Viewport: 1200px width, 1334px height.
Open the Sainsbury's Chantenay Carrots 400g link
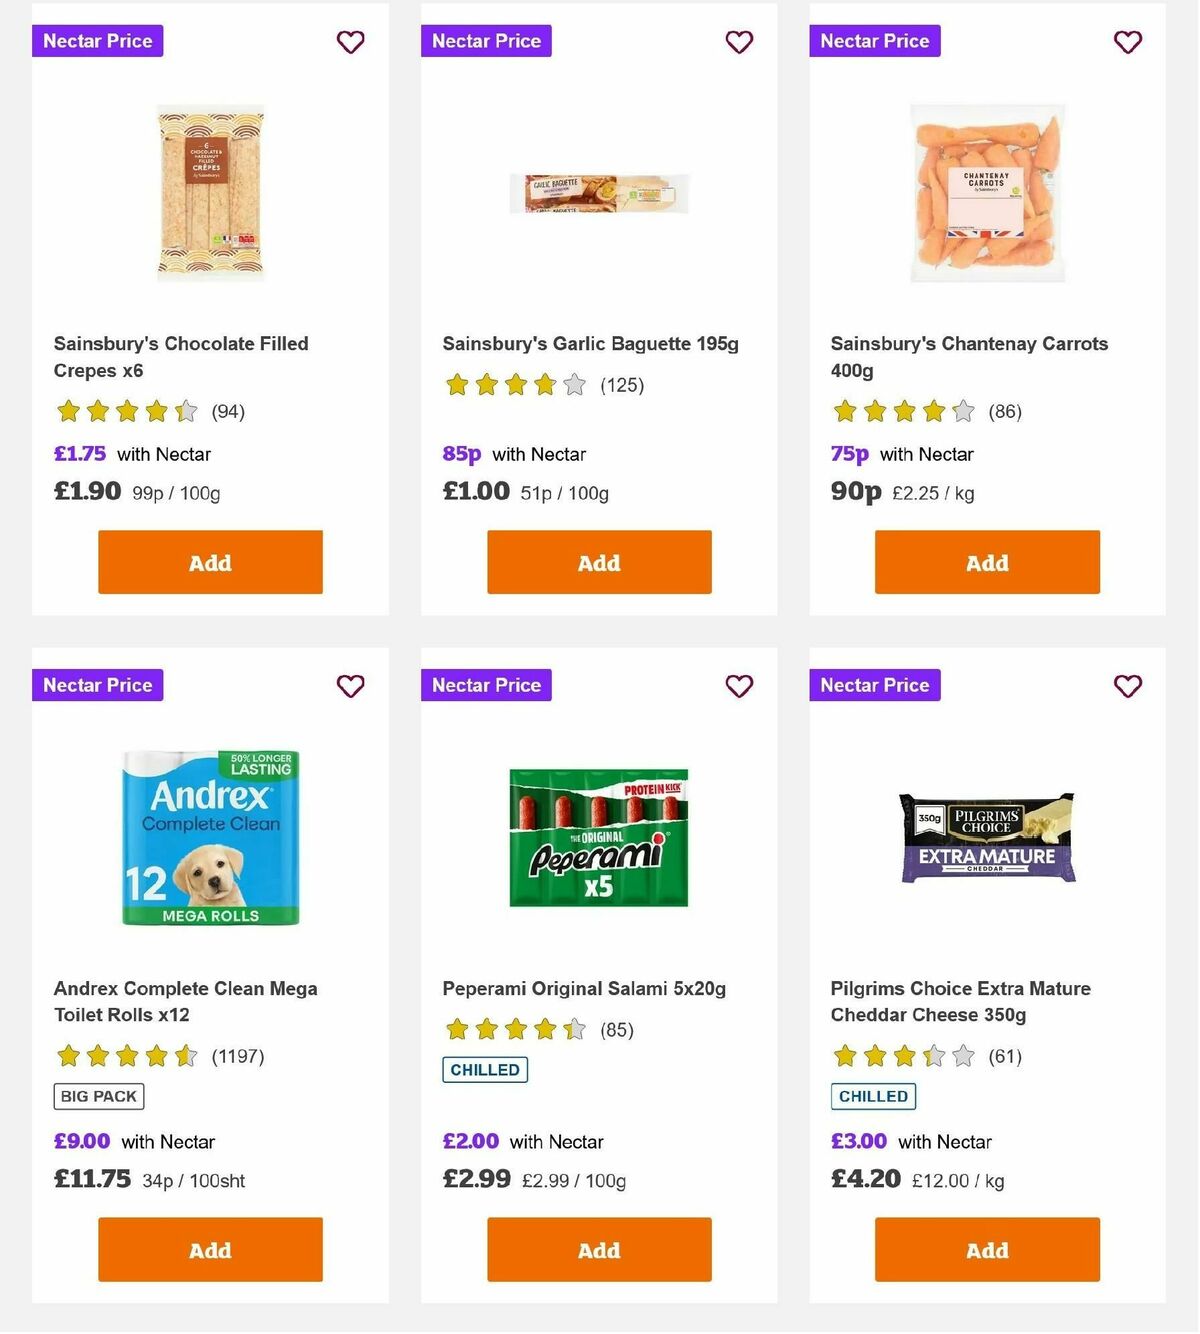tap(969, 356)
